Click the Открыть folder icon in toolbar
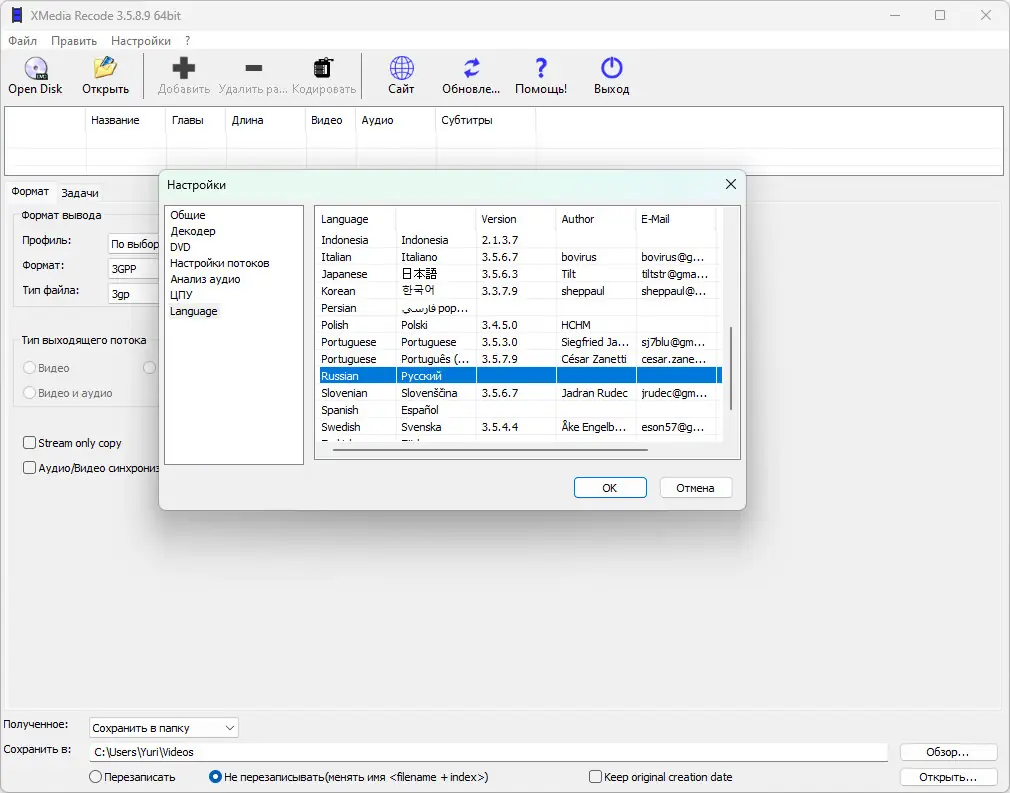The width and height of the screenshot is (1010, 793). click(x=105, y=68)
